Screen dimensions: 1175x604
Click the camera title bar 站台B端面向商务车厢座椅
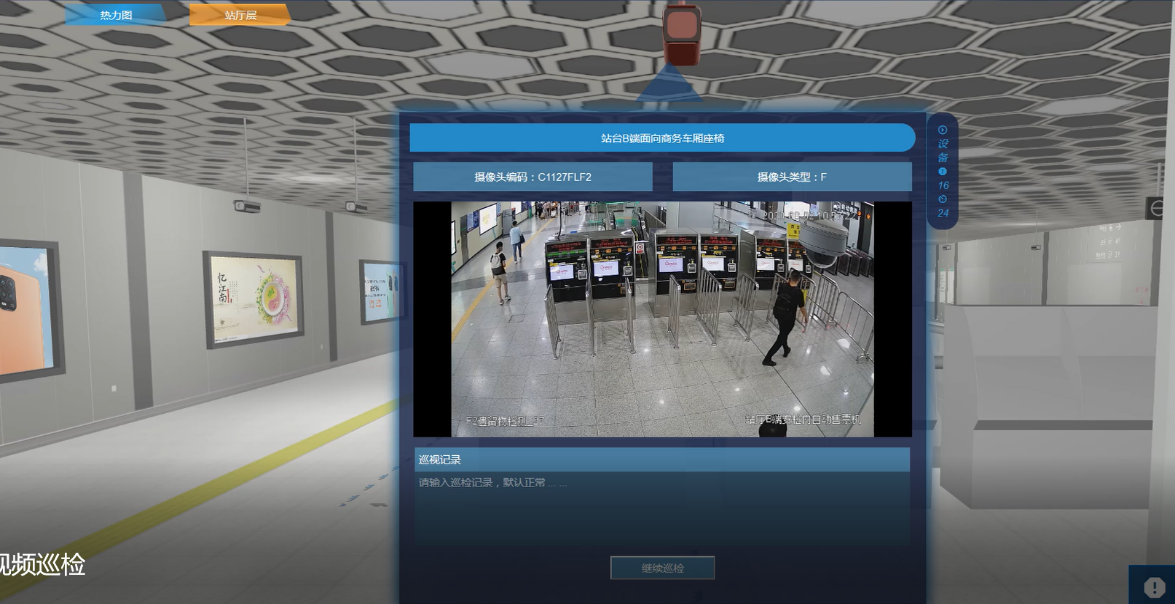click(662, 138)
